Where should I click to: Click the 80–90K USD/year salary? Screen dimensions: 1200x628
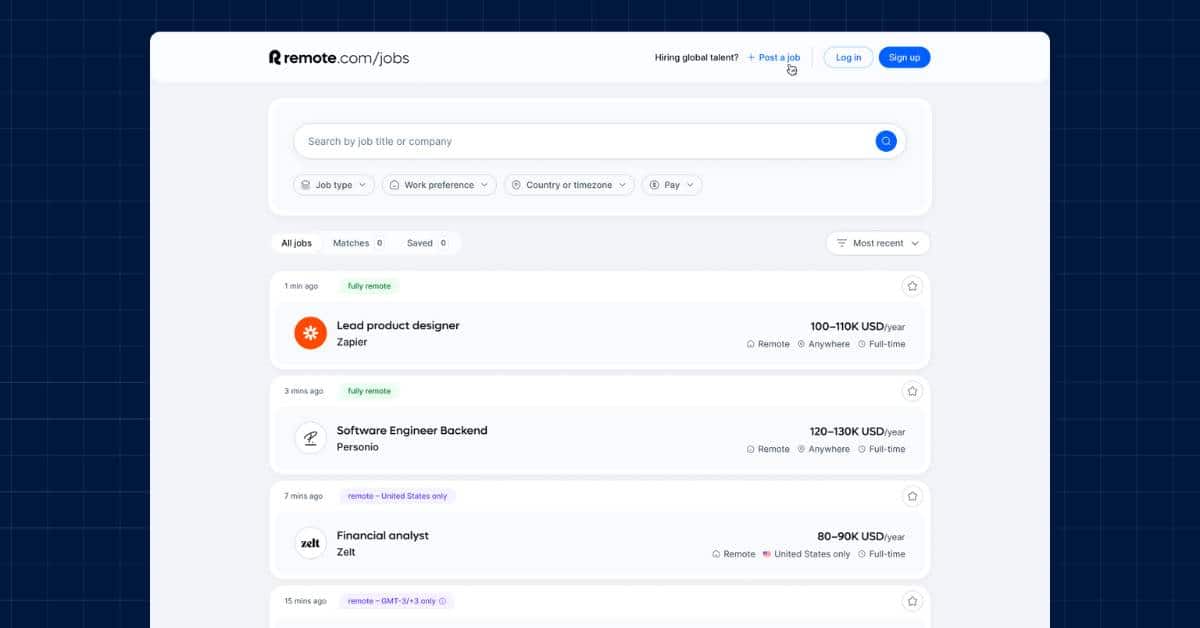point(861,537)
